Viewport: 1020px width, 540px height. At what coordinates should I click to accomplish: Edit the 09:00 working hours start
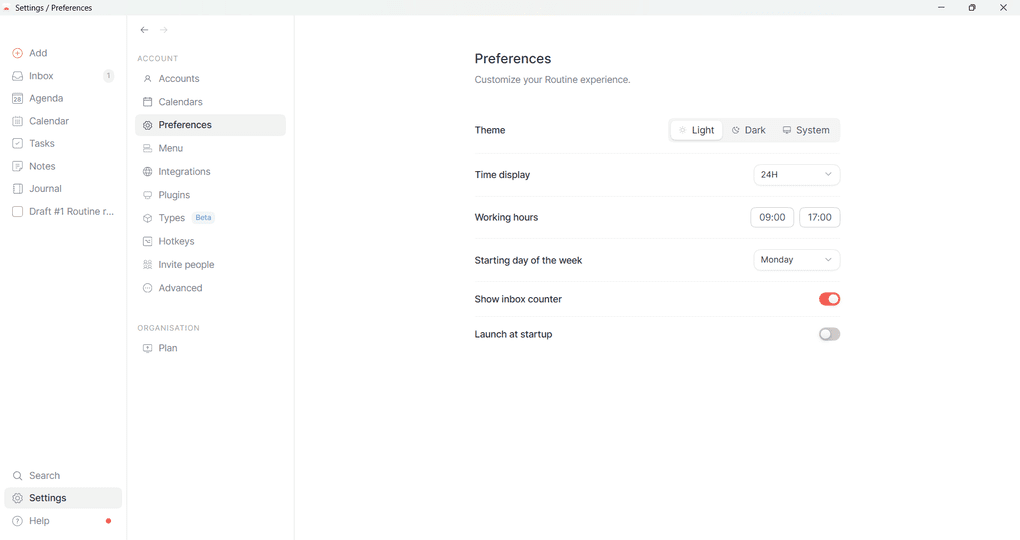point(772,217)
